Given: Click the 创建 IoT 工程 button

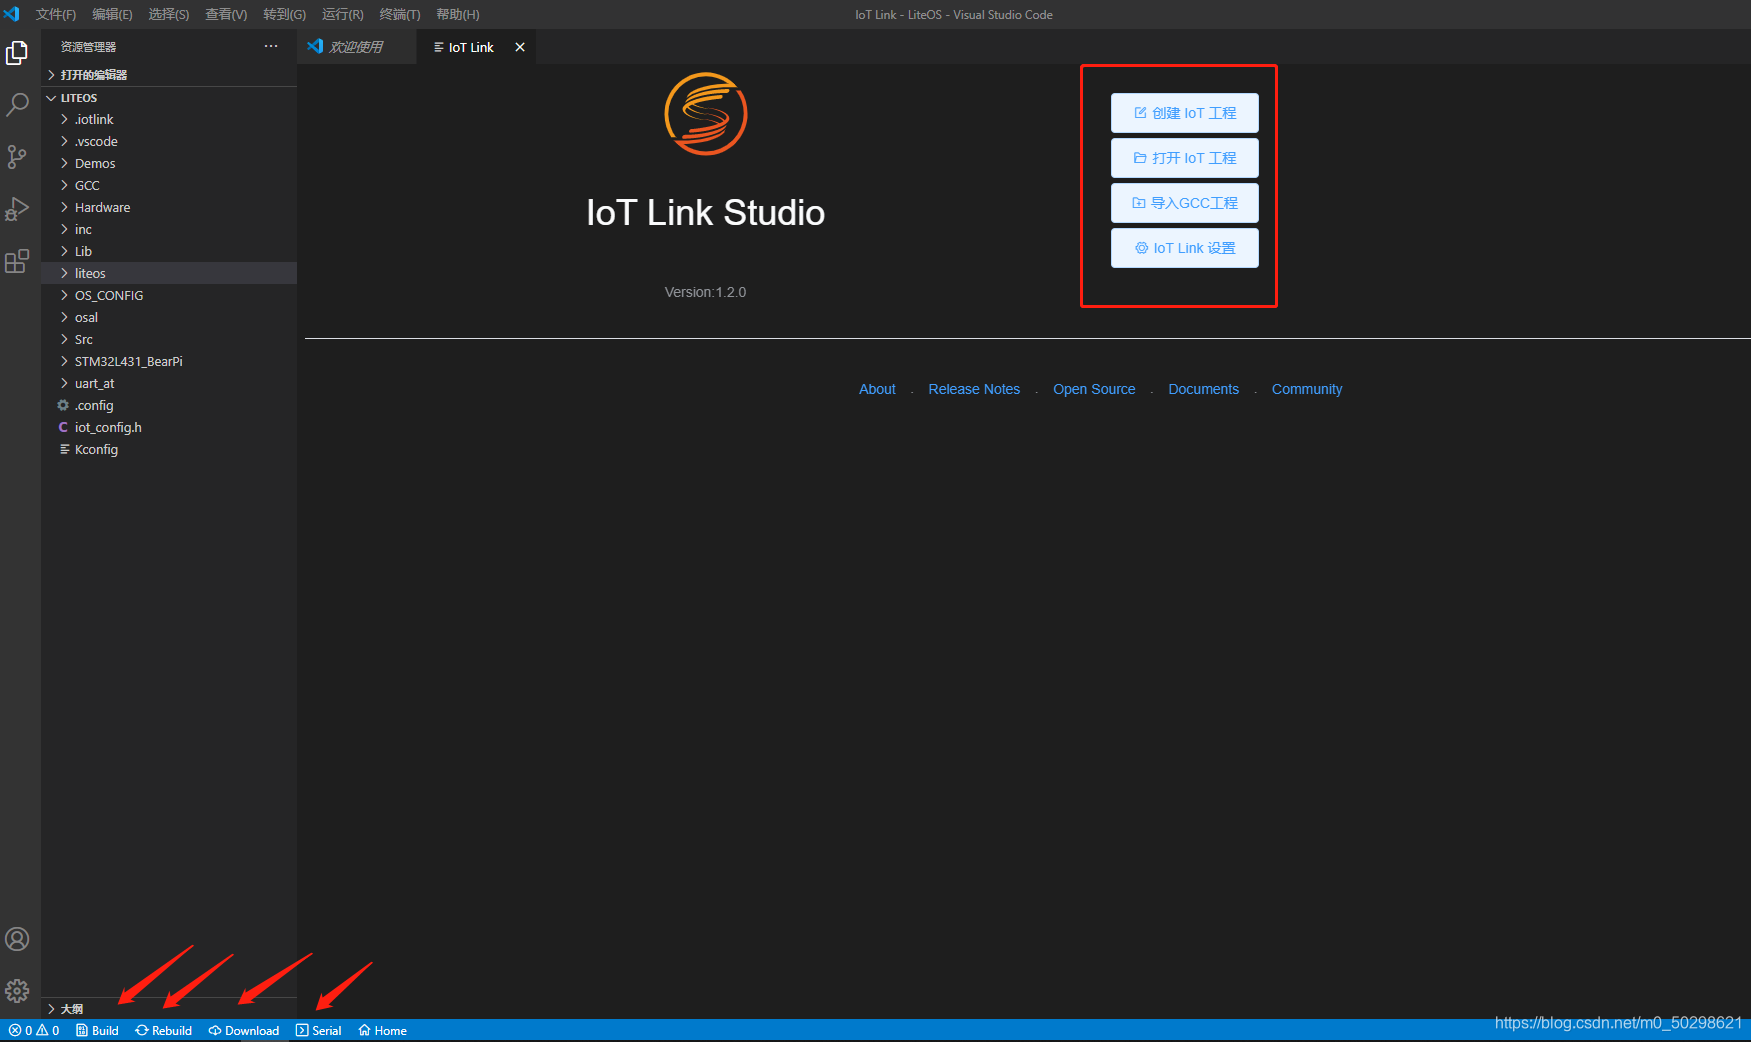Looking at the screenshot, I should pyautogui.click(x=1185, y=113).
